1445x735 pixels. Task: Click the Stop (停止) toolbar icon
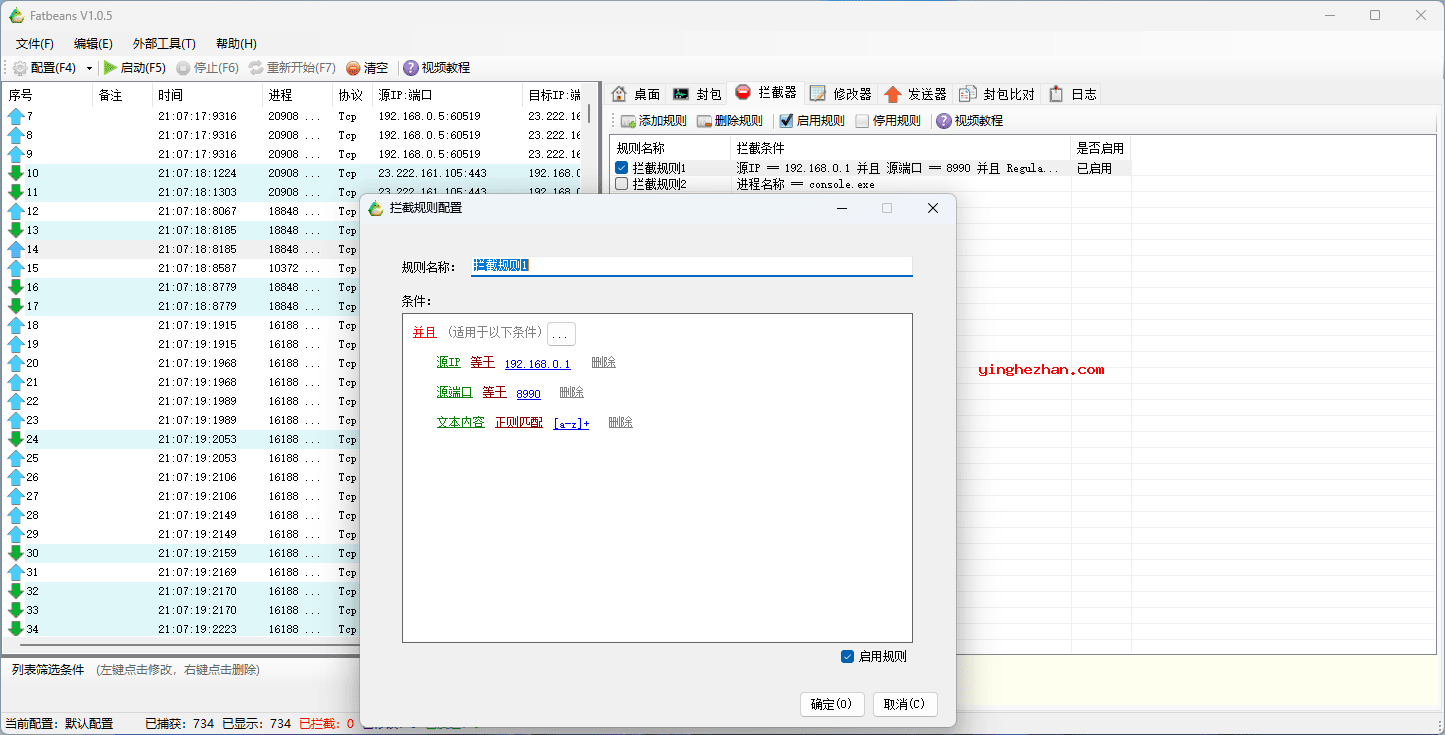tap(183, 68)
